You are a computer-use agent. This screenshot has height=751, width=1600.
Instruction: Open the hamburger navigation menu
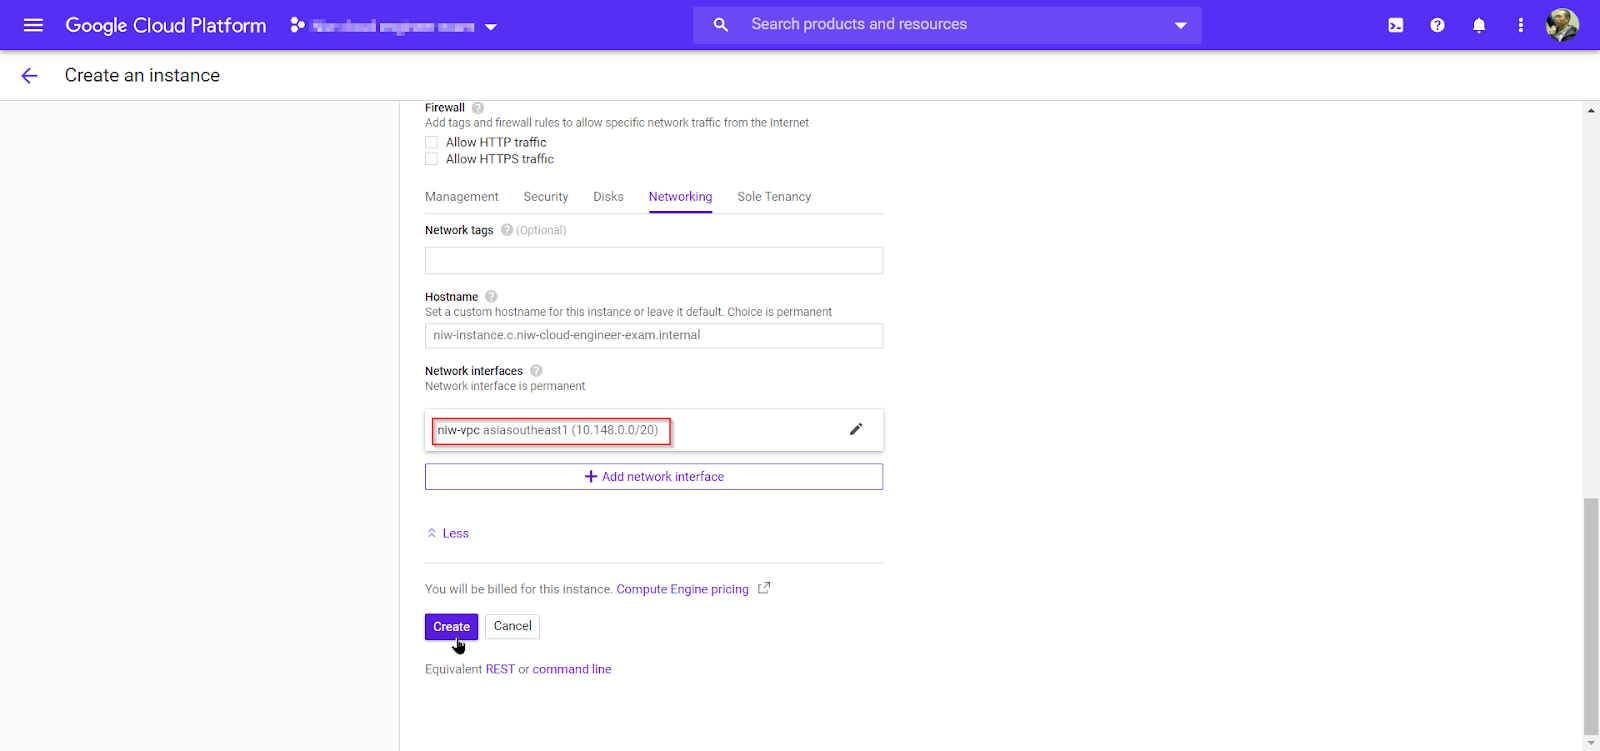pos(33,25)
